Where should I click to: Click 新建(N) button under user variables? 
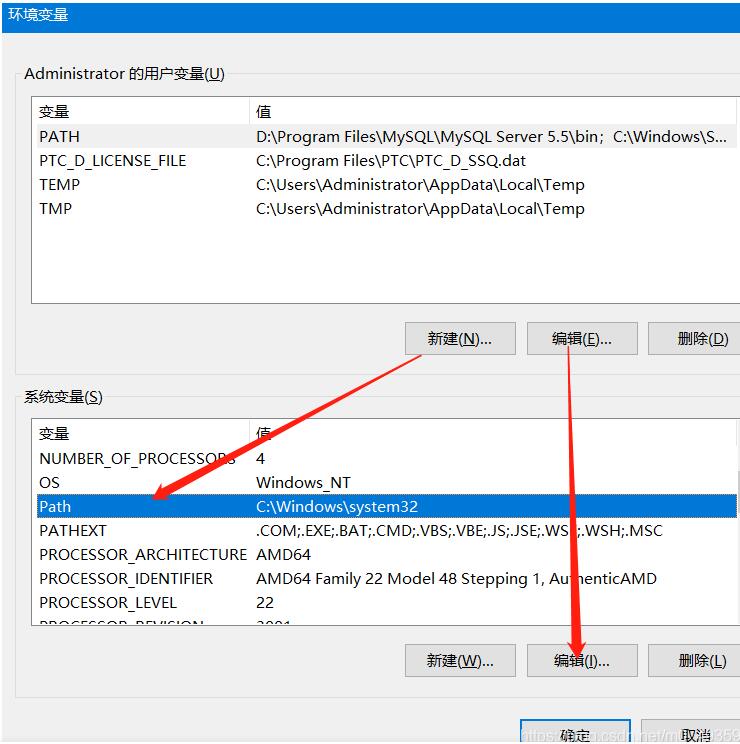(x=460, y=339)
